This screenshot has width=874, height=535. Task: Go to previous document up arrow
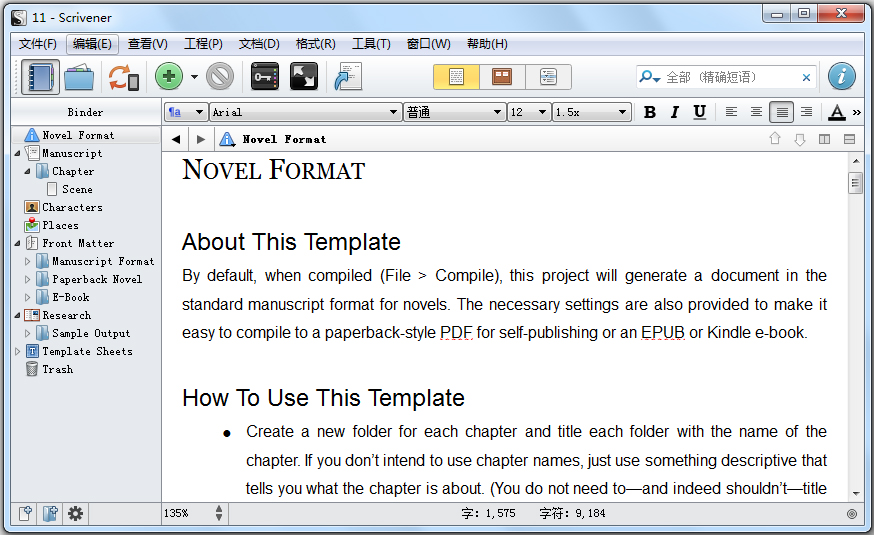point(775,139)
